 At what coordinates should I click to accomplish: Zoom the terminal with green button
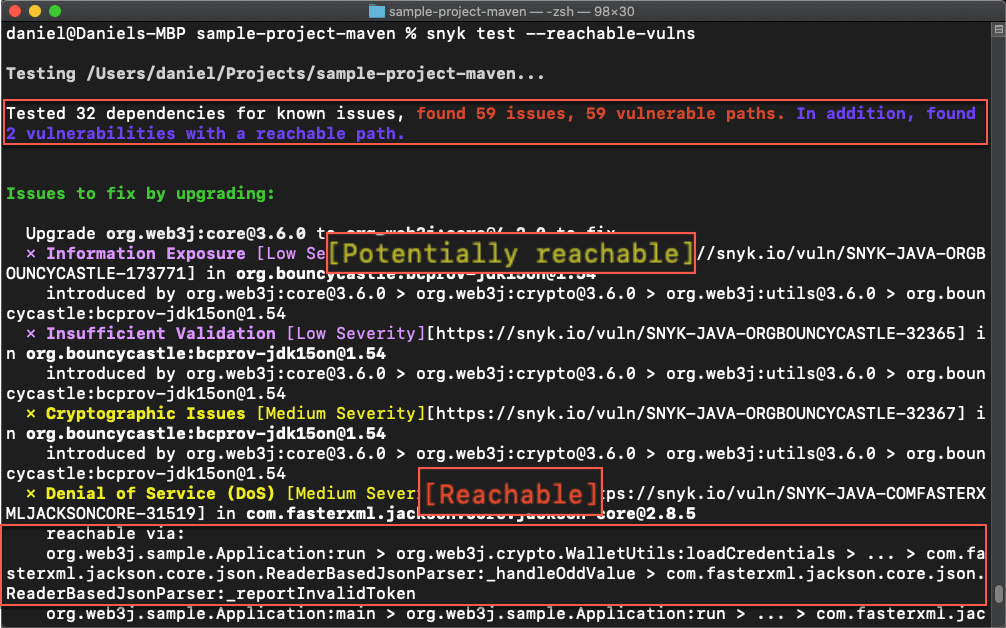coord(55,11)
